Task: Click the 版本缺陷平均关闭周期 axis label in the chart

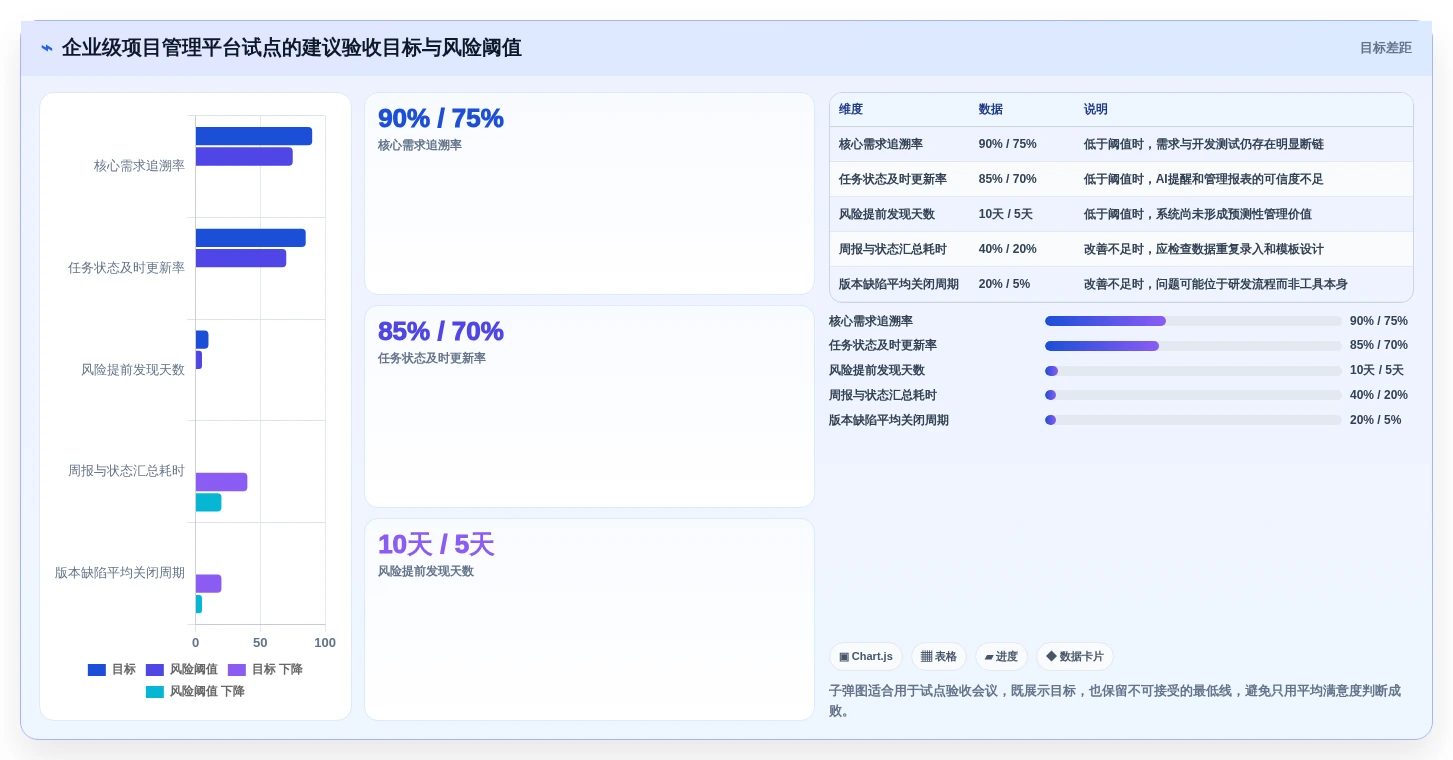Action: pyautogui.click(x=120, y=573)
